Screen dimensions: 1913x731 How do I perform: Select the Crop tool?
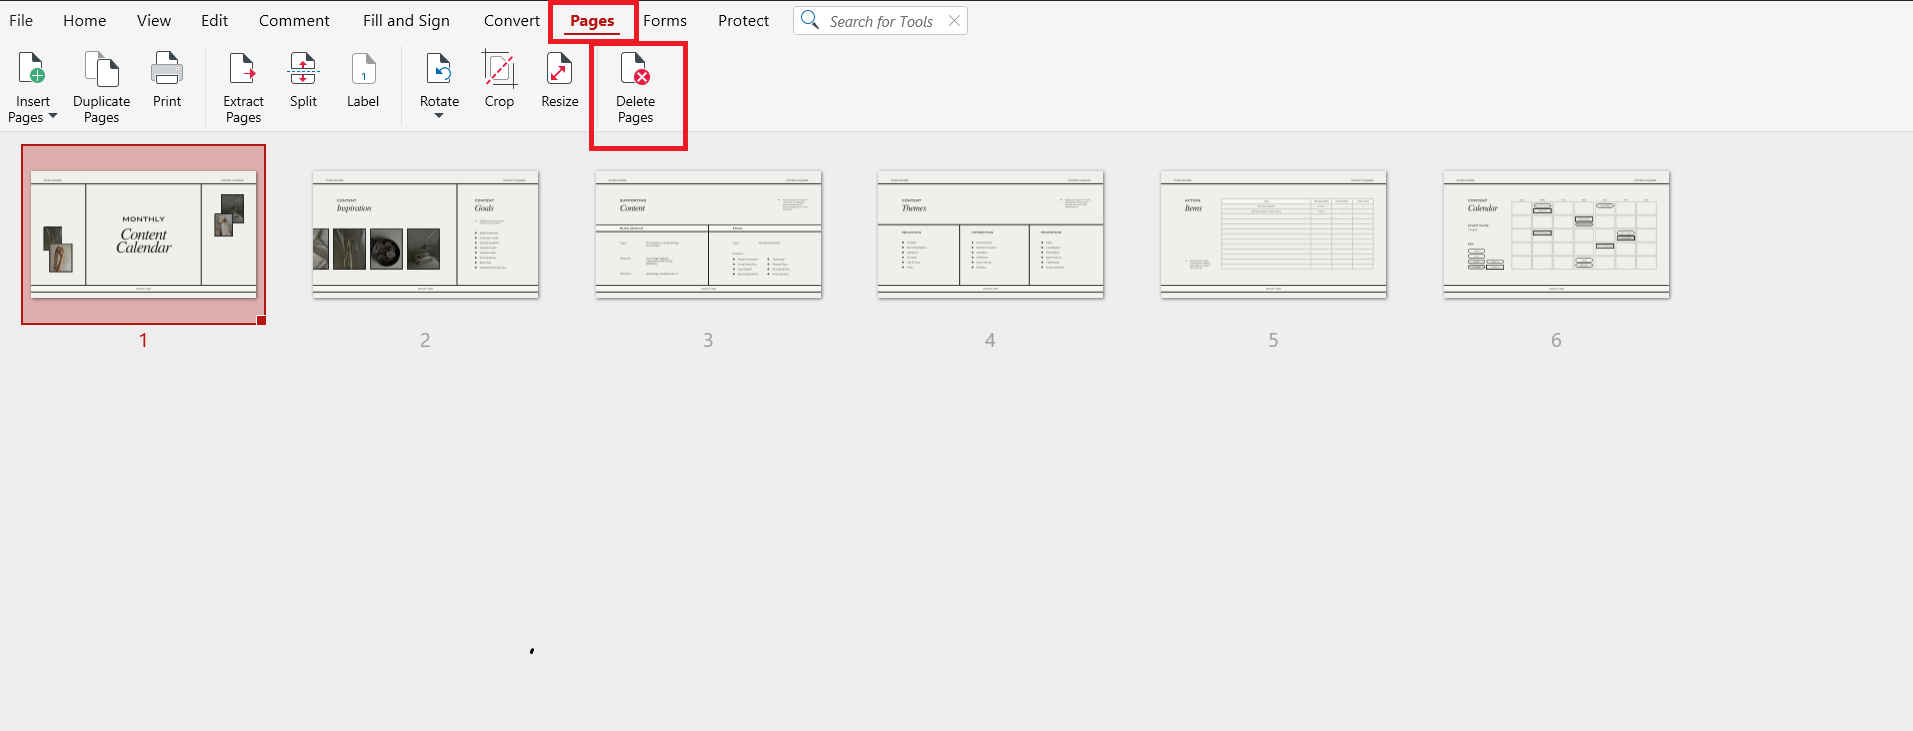pyautogui.click(x=499, y=80)
